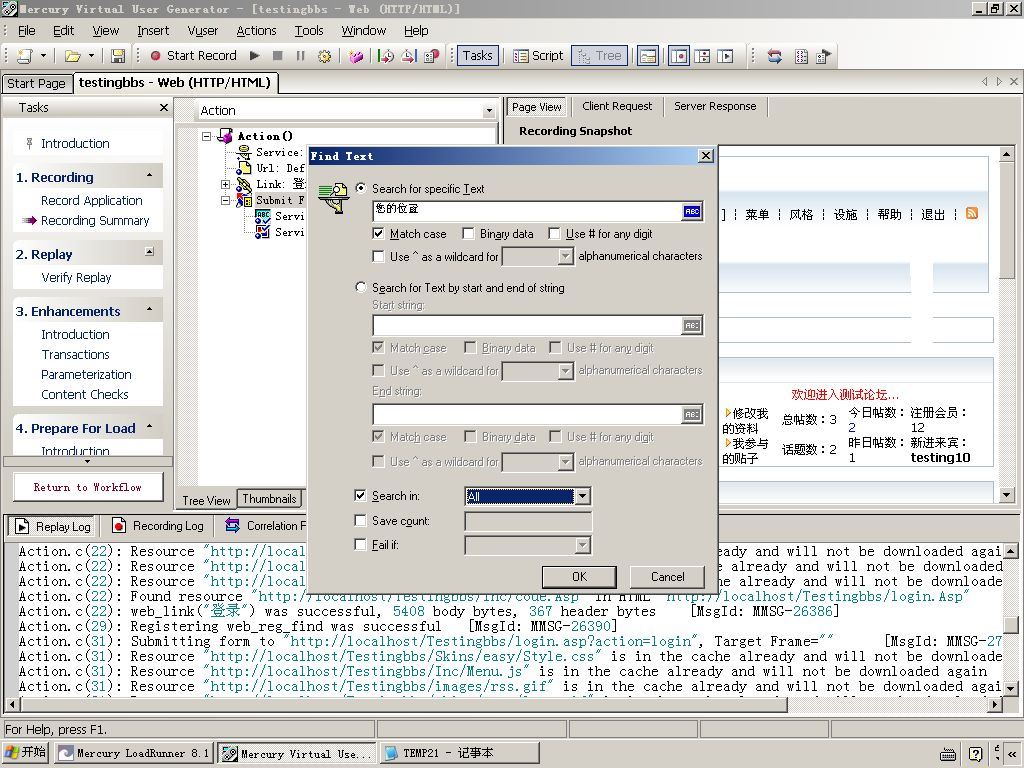Open Mercury LoadRunner 8.1 taskbar item
The height and width of the screenshot is (768, 1024).
tap(134, 753)
